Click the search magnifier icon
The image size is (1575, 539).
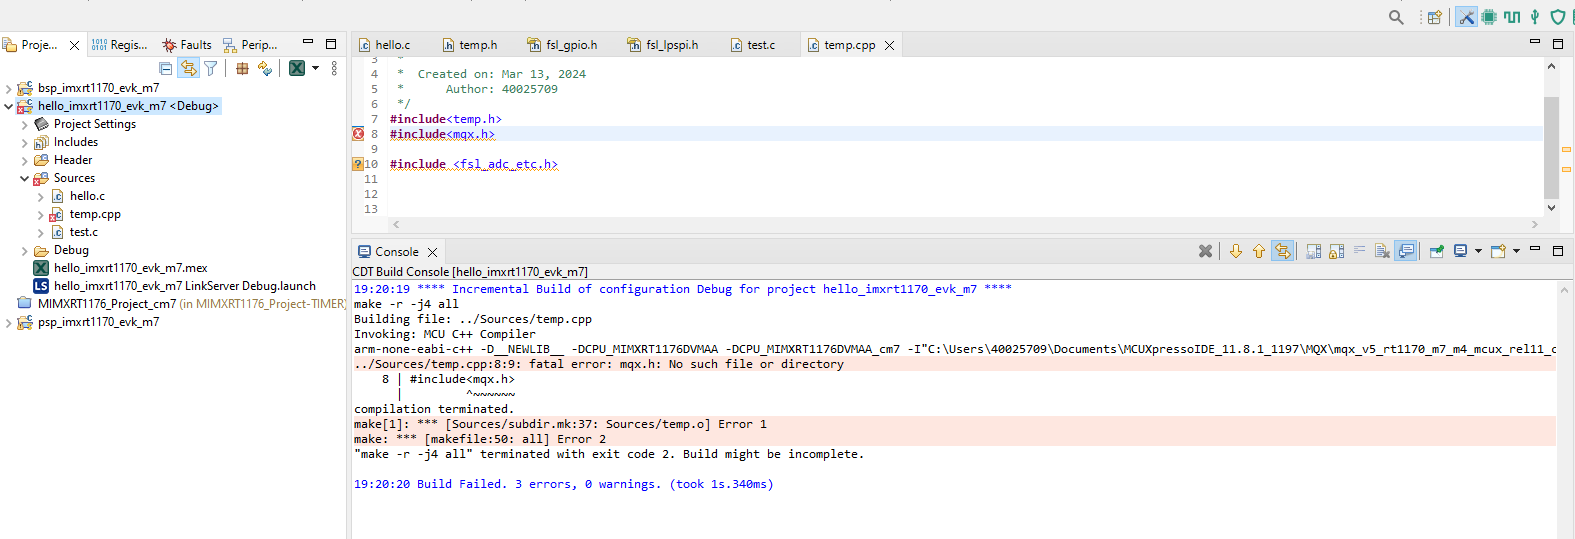[1396, 17]
